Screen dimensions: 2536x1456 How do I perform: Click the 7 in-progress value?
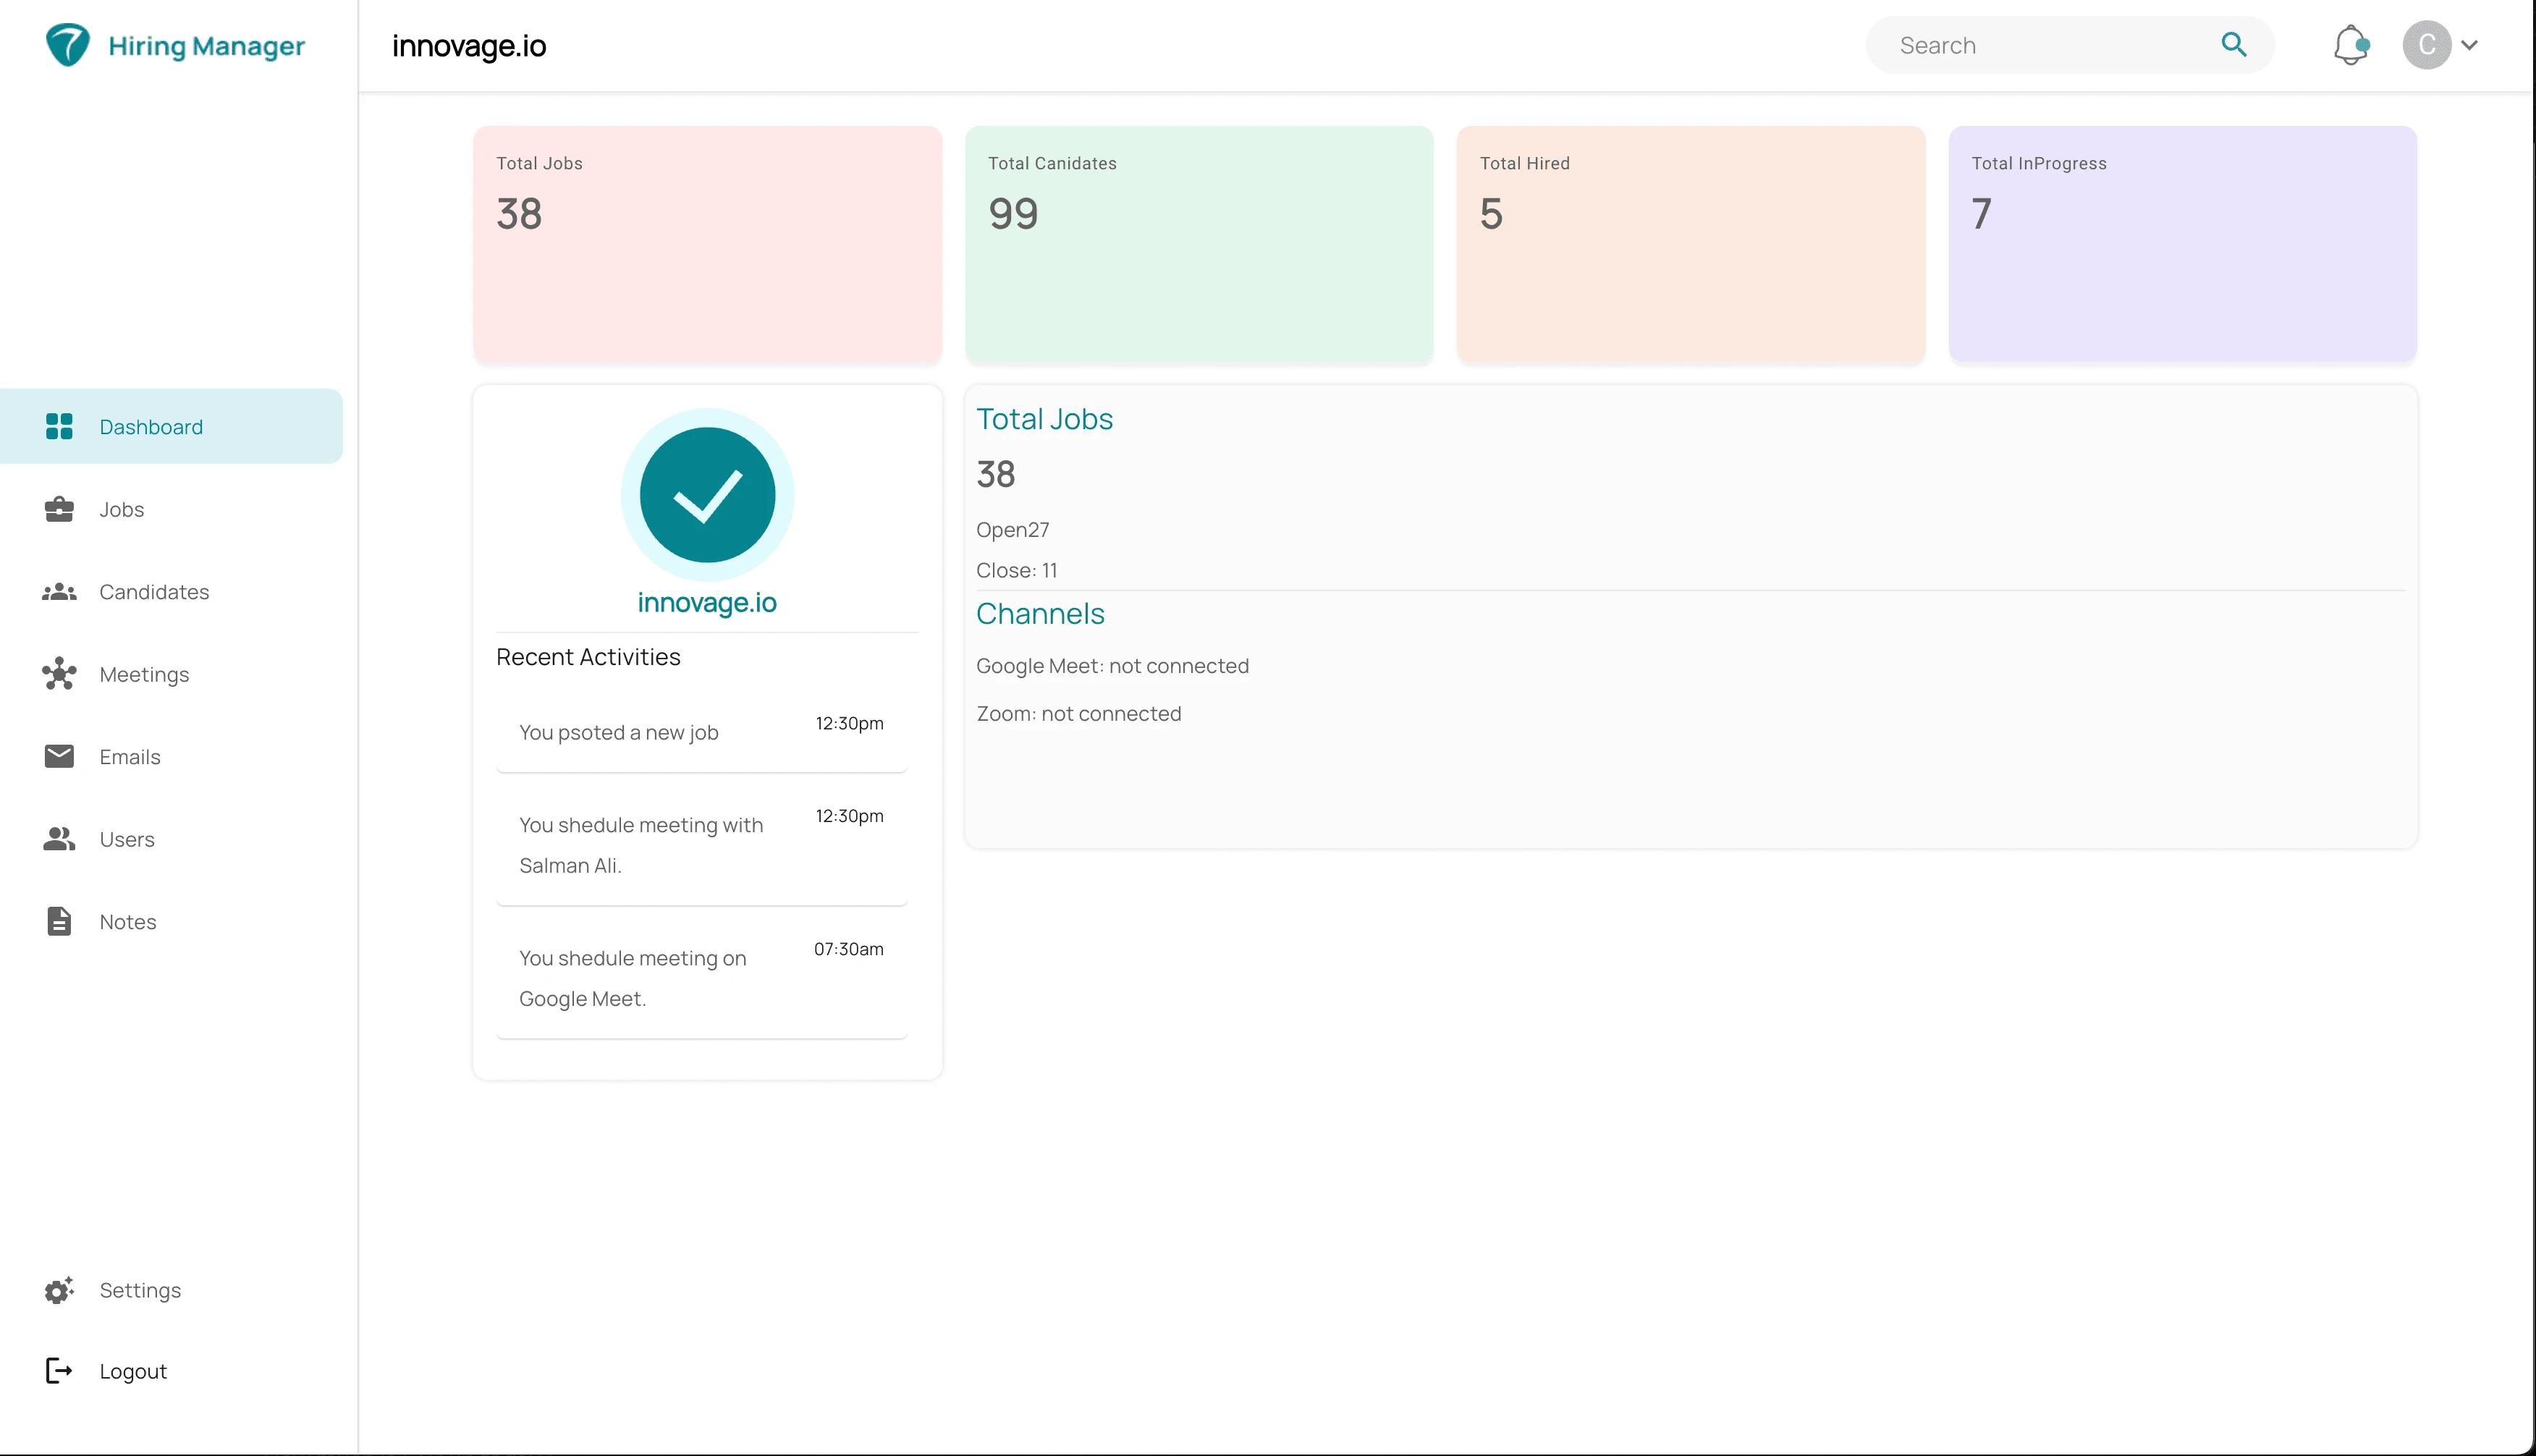(x=1981, y=214)
